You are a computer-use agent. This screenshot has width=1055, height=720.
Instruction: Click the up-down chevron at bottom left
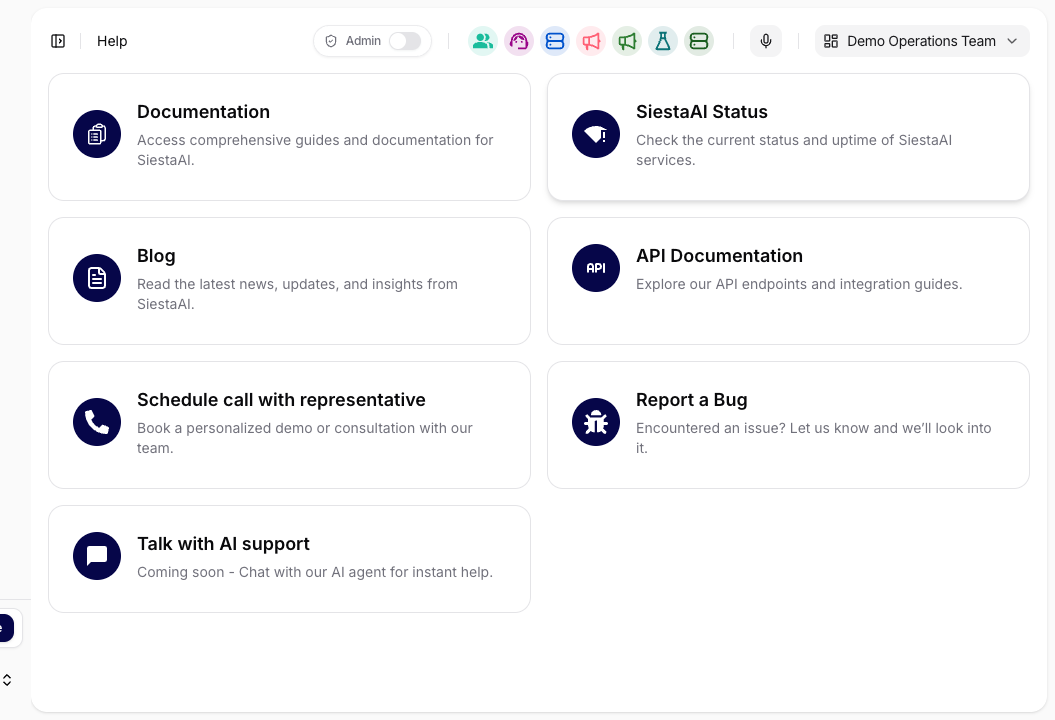click(x=7, y=680)
